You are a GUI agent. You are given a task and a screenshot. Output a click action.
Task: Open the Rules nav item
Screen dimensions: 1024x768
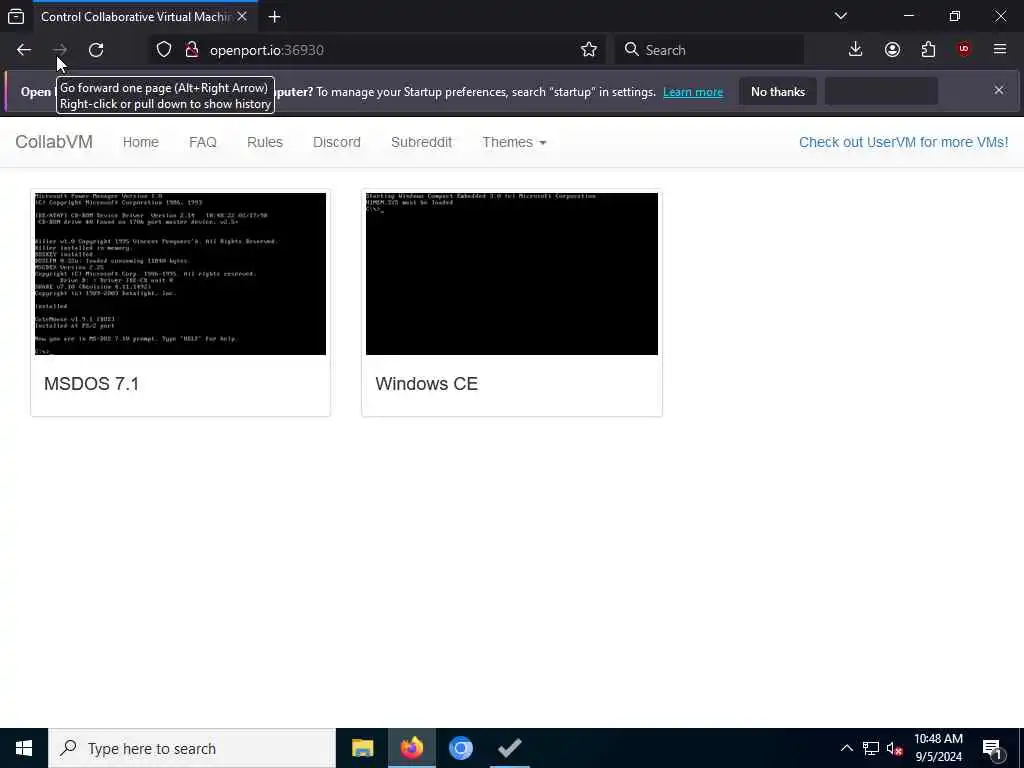(264, 142)
